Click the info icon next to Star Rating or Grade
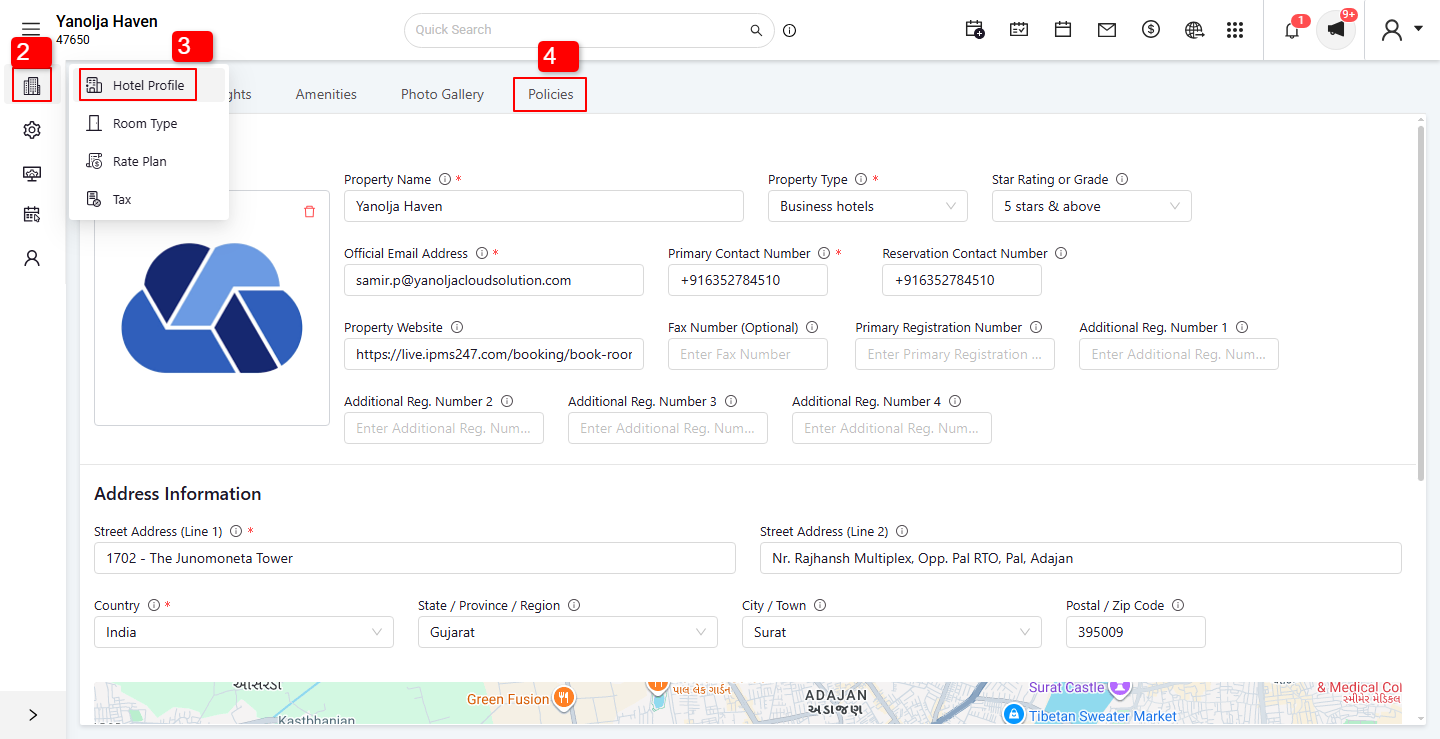 point(1122,180)
